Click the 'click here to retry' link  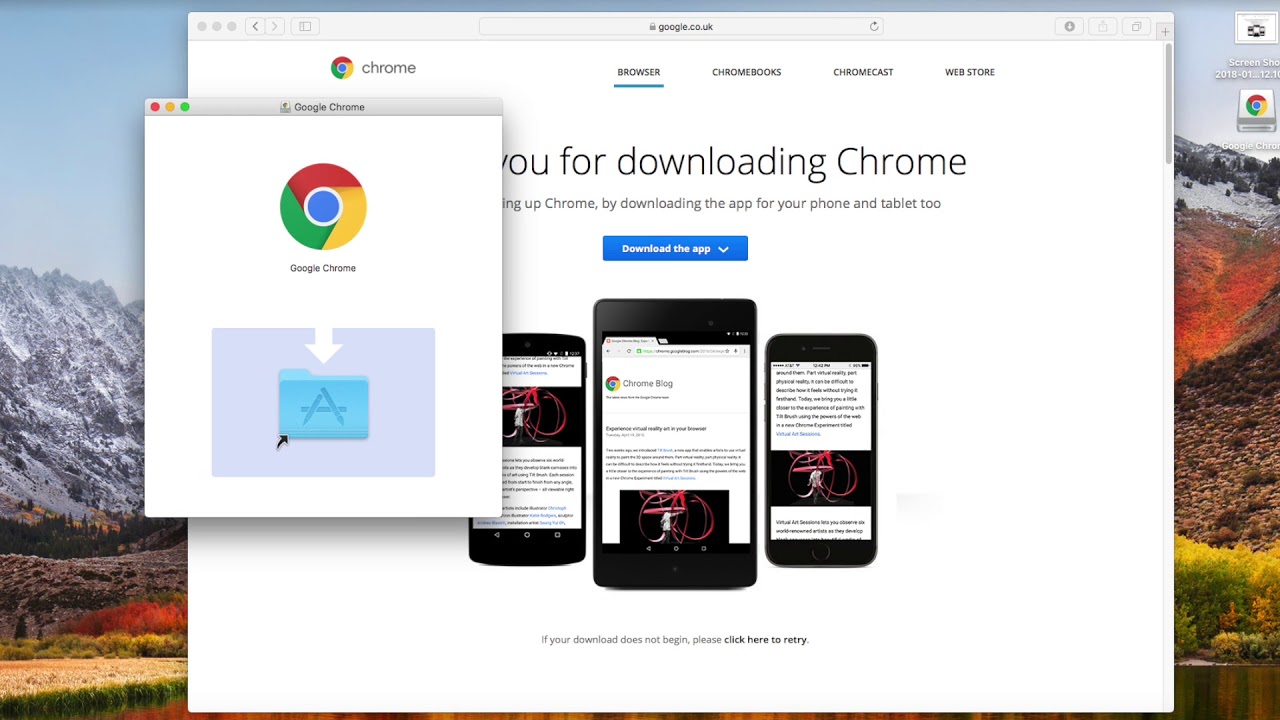point(765,639)
